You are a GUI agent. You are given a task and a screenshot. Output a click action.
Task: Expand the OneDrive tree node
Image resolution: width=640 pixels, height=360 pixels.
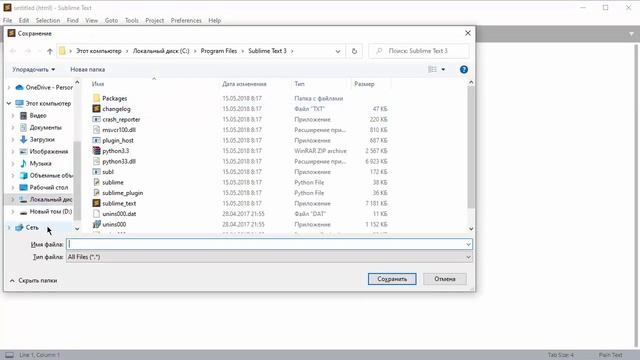pyautogui.click(x=9, y=87)
